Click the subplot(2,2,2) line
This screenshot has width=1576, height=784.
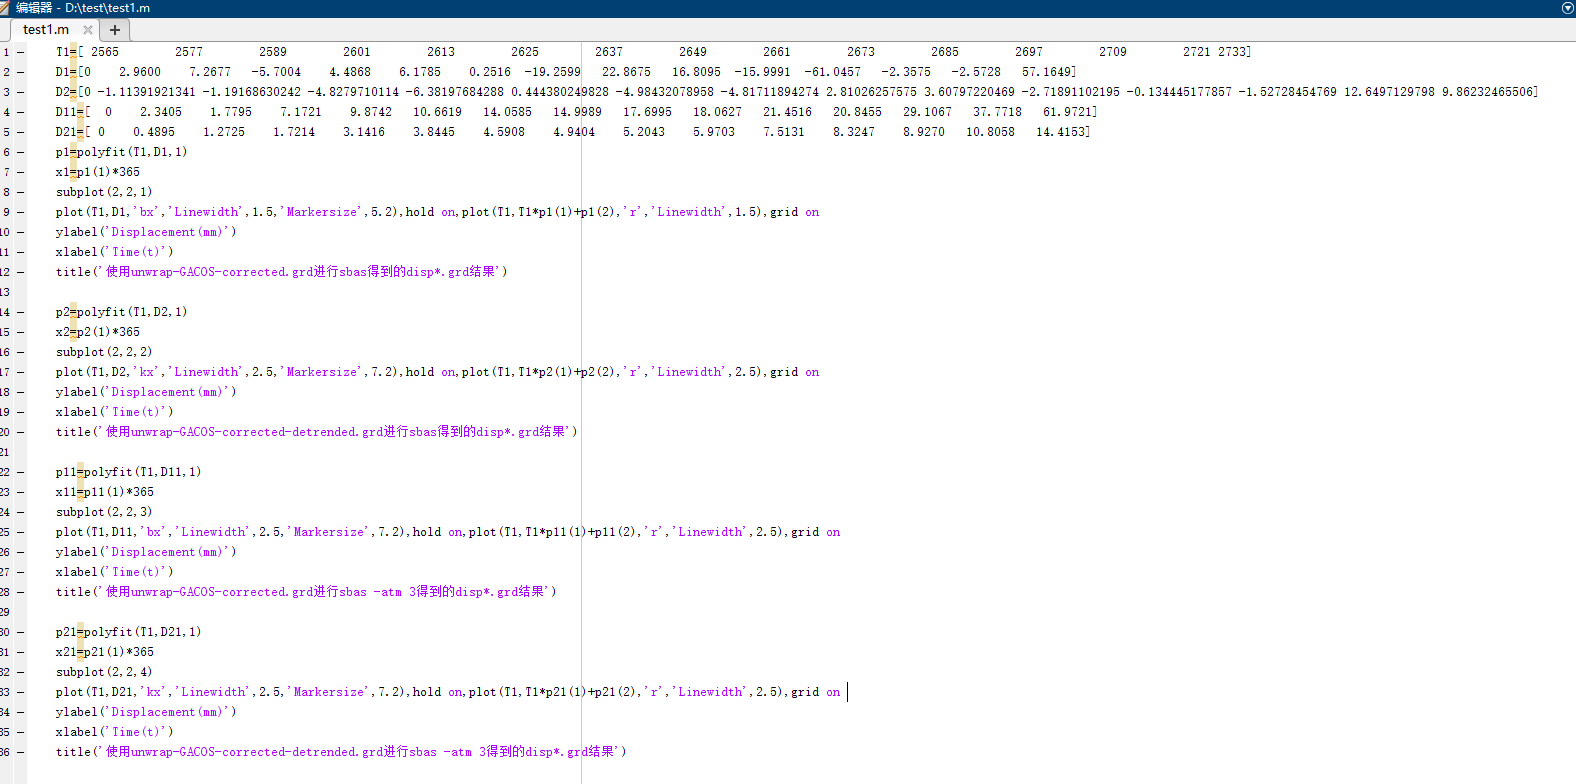pos(104,352)
